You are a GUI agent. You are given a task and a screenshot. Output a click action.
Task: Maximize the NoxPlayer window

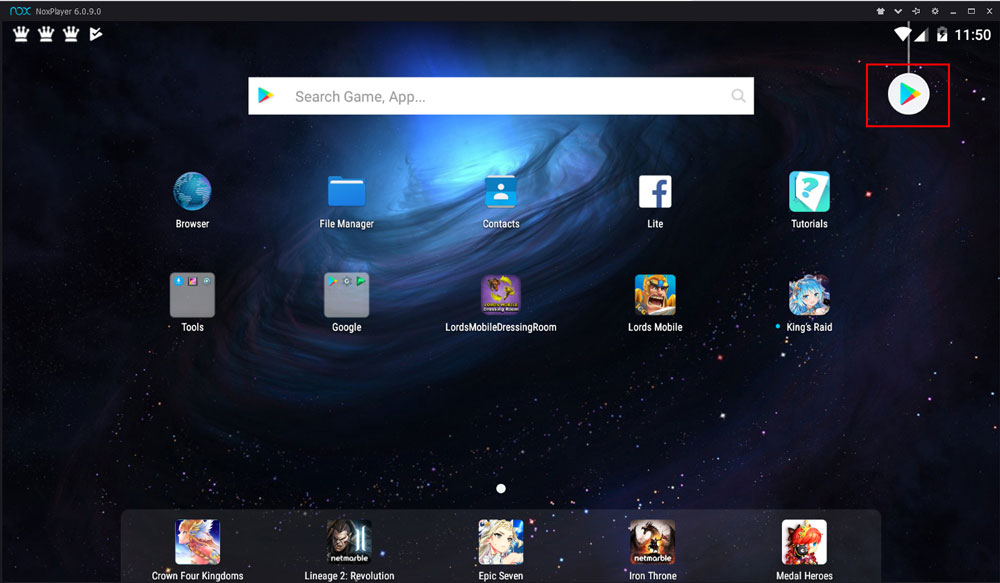click(971, 11)
